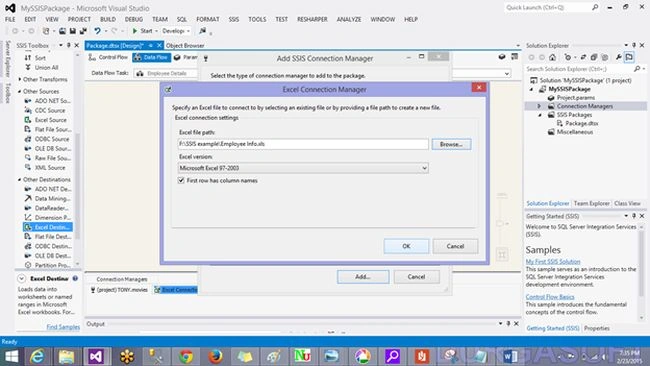Select Flat File Destination item

[48, 237]
